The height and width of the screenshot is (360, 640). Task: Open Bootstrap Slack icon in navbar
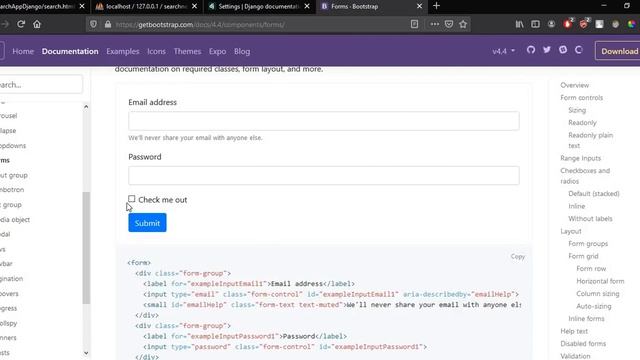pyautogui.click(x=563, y=50)
